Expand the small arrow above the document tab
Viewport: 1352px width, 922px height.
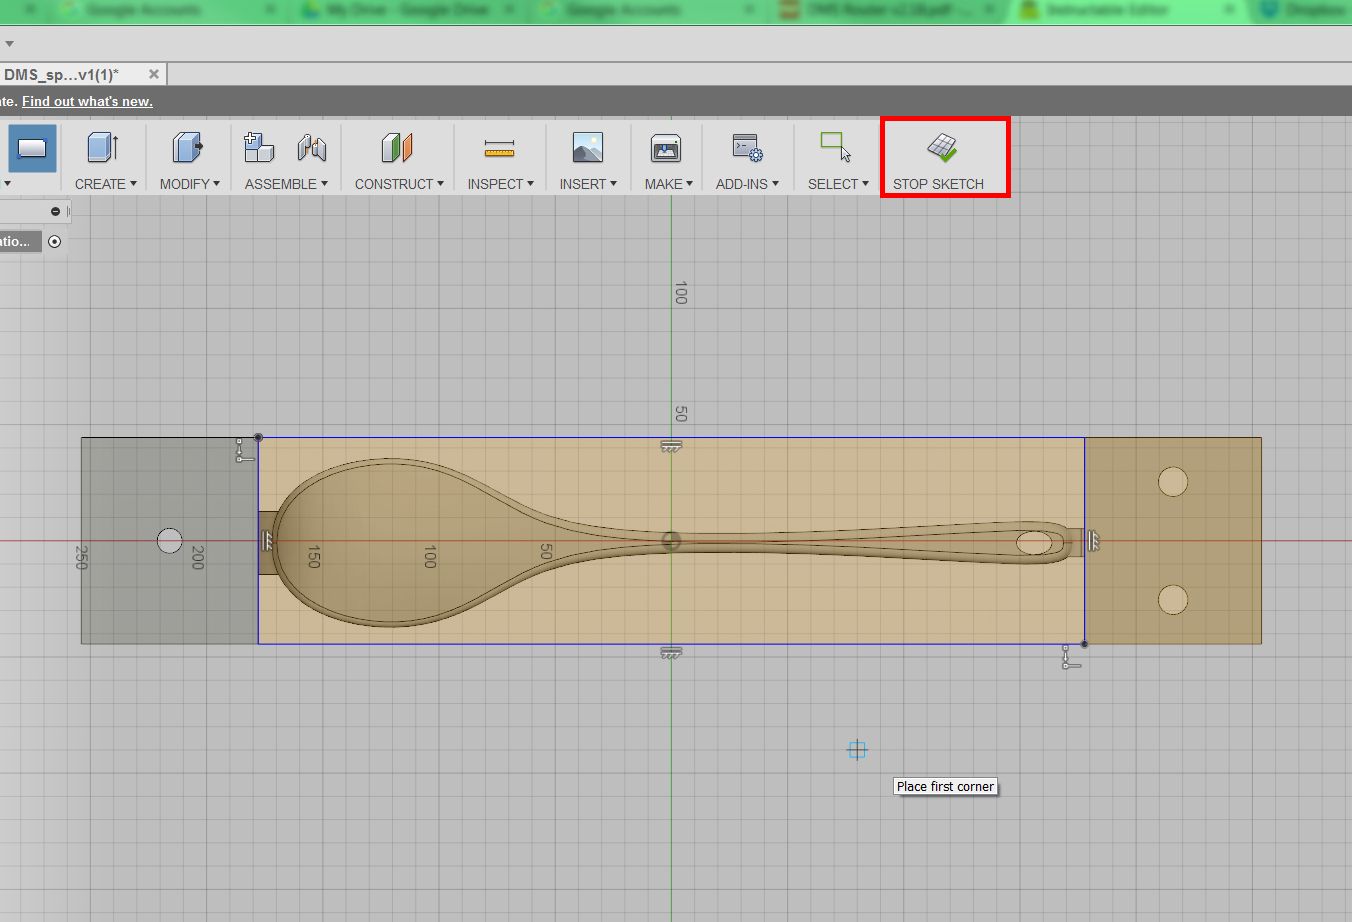[x=9, y=44]
